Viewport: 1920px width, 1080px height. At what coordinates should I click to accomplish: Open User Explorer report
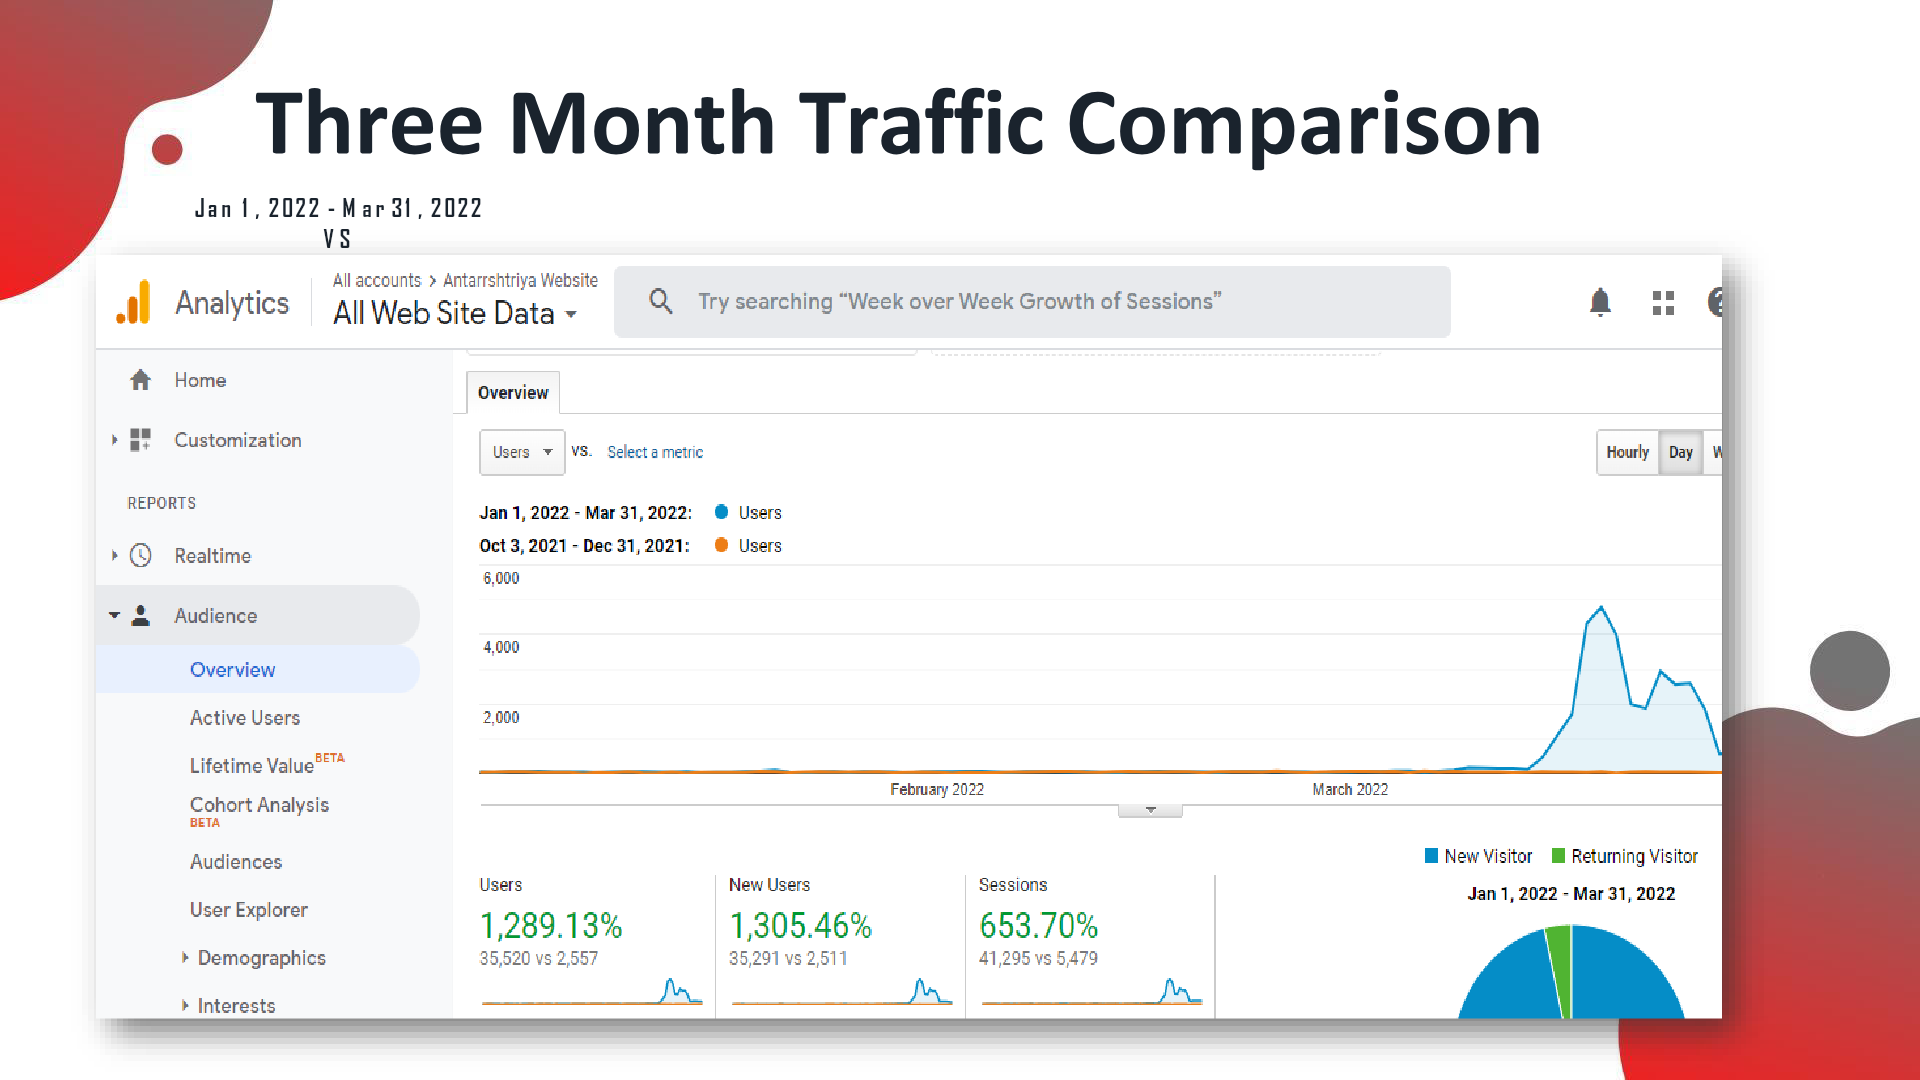coord(249,910)
